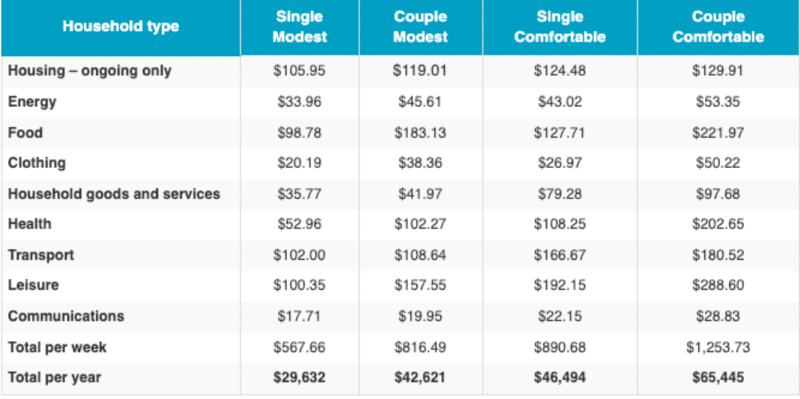
Task: Click the Couple Comfortable column header
Action: pyautogui.click(x=717, y=27)
